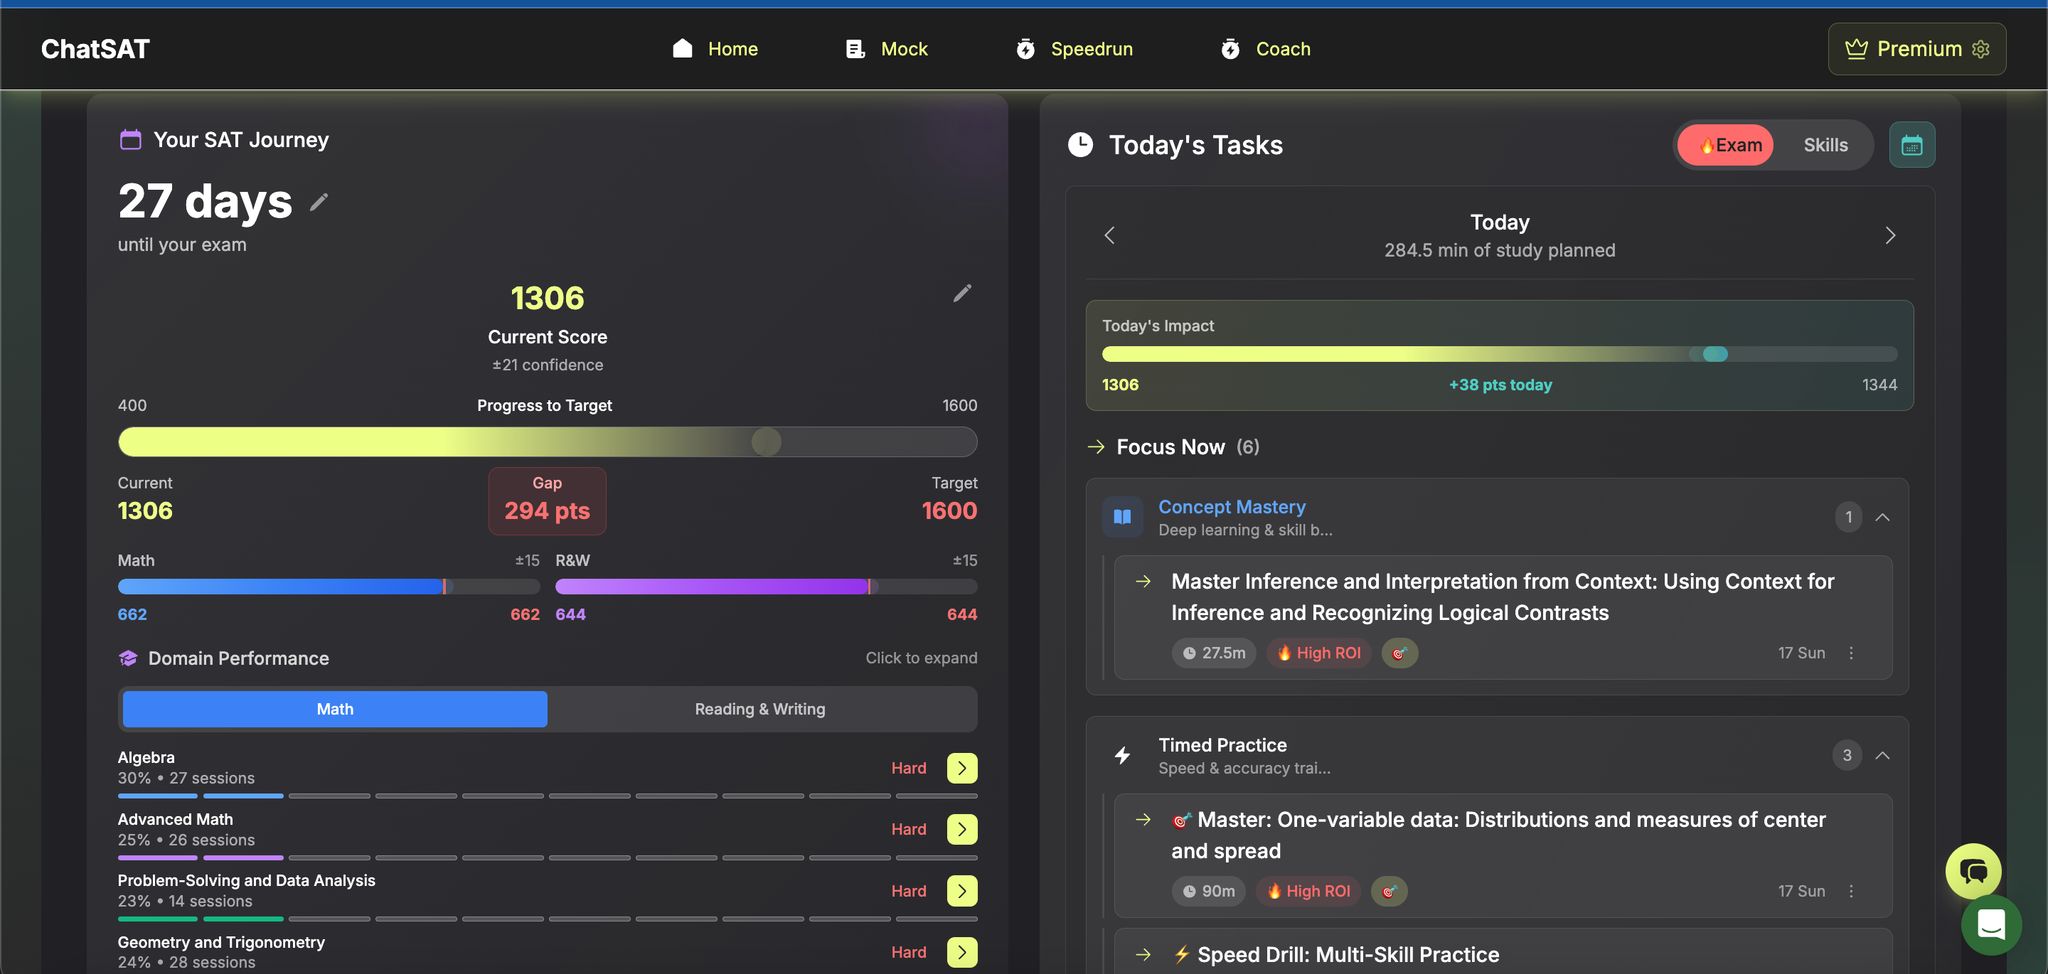Click the Progress to Target slider handle
The image size is (2048, 974).
coord(766,442)
